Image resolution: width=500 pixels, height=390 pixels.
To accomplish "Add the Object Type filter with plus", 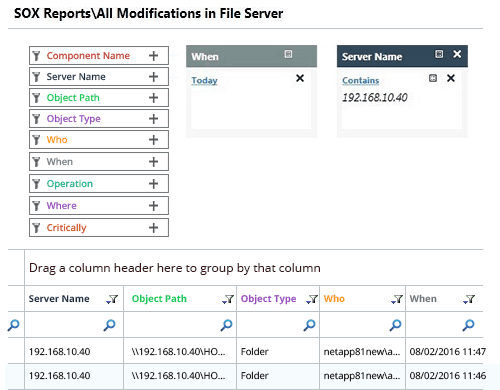I will 153,119.
